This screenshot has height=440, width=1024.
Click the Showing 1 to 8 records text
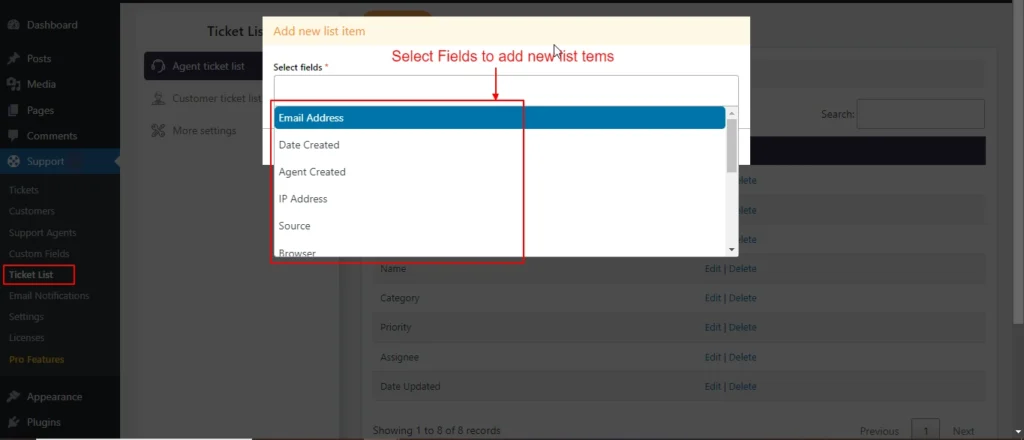point(436,431)
